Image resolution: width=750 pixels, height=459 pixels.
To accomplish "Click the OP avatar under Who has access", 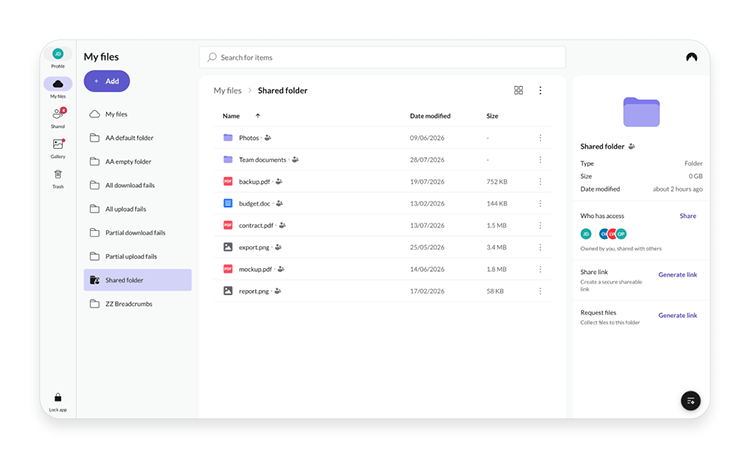I will click(621, 234).
